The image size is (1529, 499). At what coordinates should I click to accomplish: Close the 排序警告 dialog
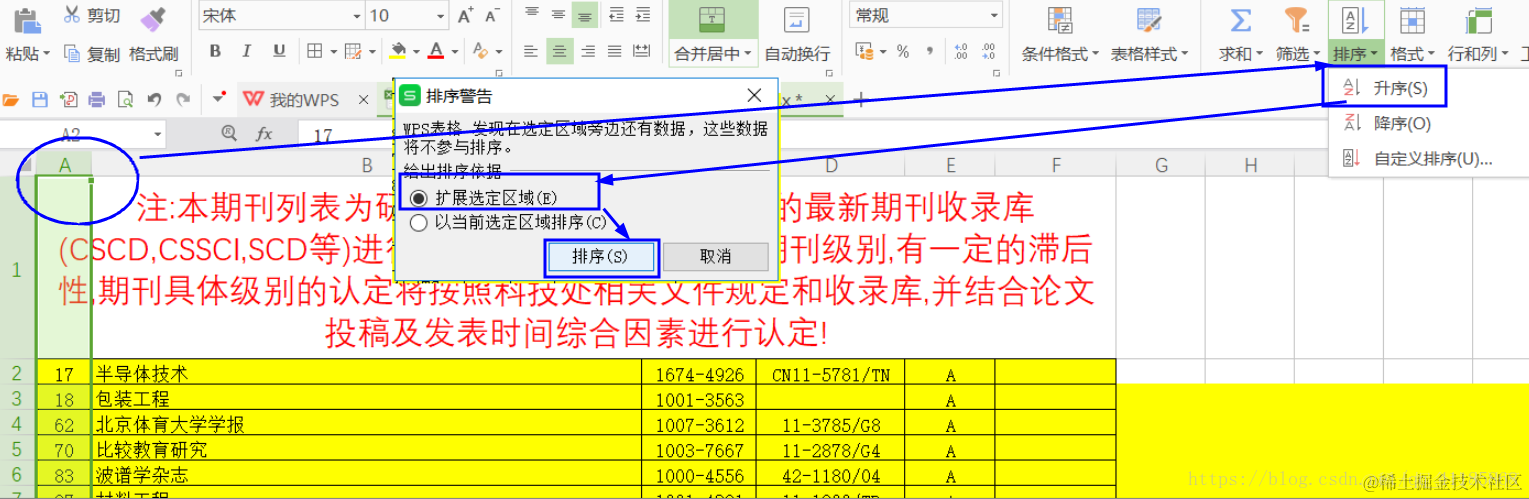(755, 95)
